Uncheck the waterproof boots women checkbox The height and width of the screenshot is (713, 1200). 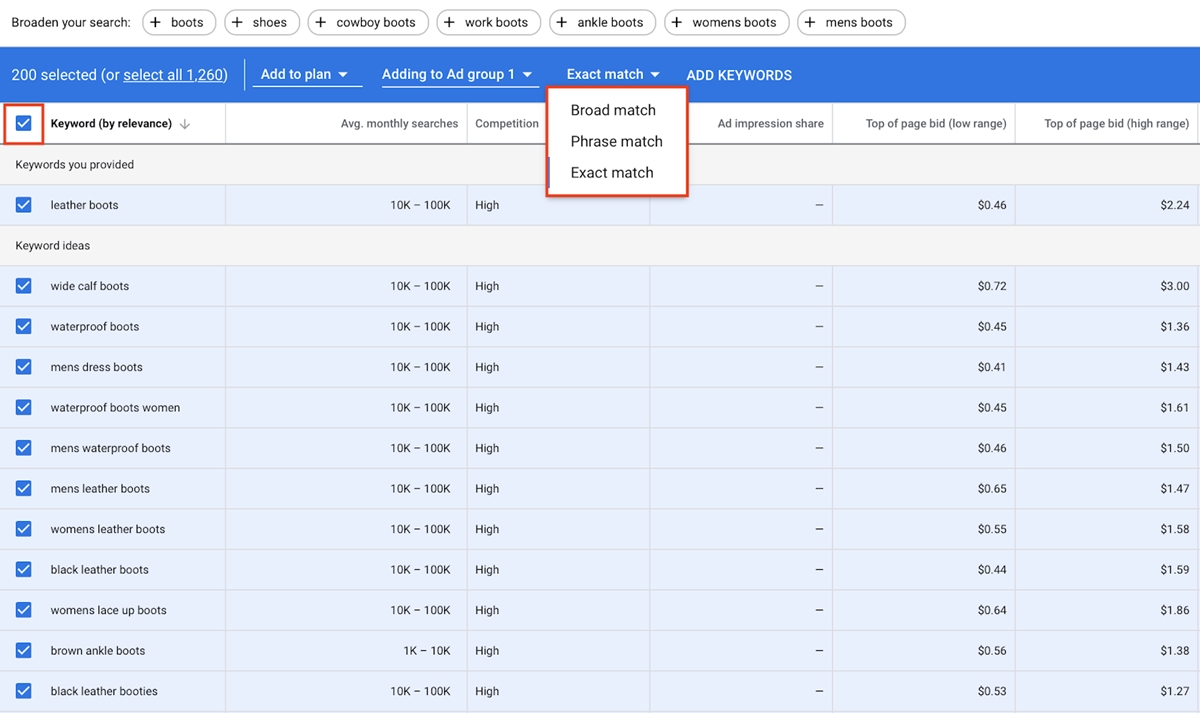24,408
